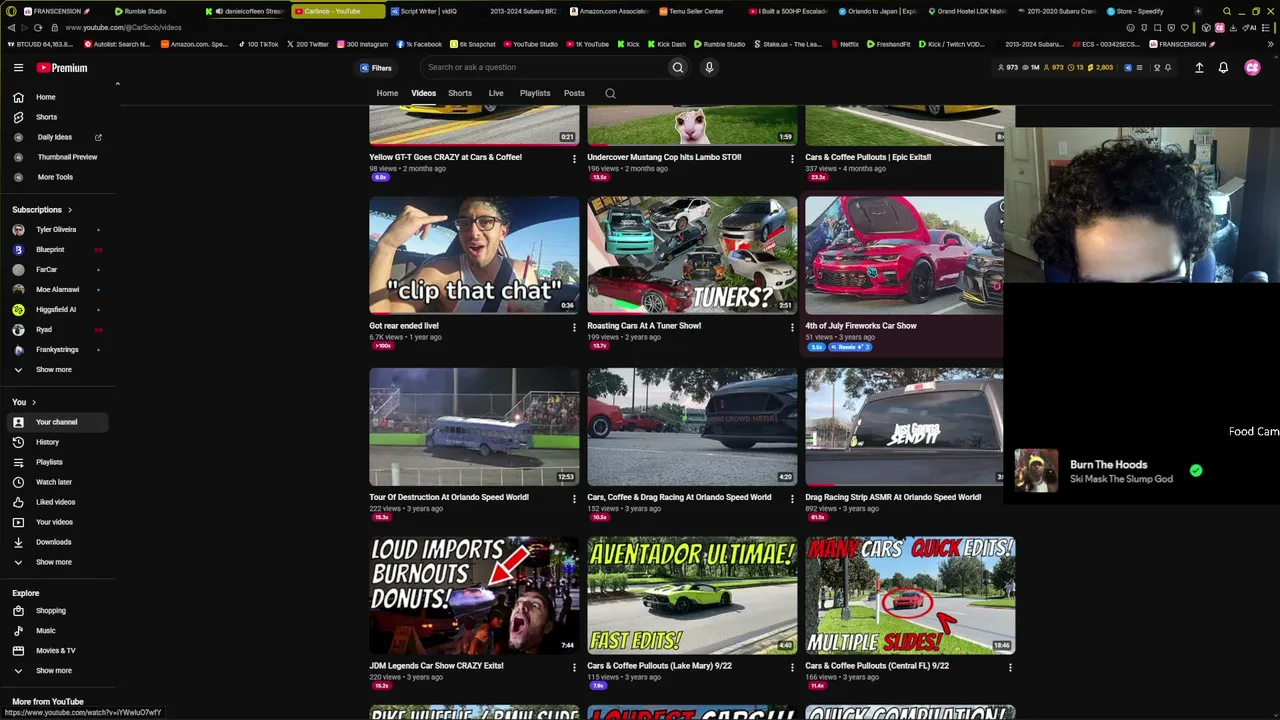
Task: Open the Posts channel tab
Action: point(574,94)
